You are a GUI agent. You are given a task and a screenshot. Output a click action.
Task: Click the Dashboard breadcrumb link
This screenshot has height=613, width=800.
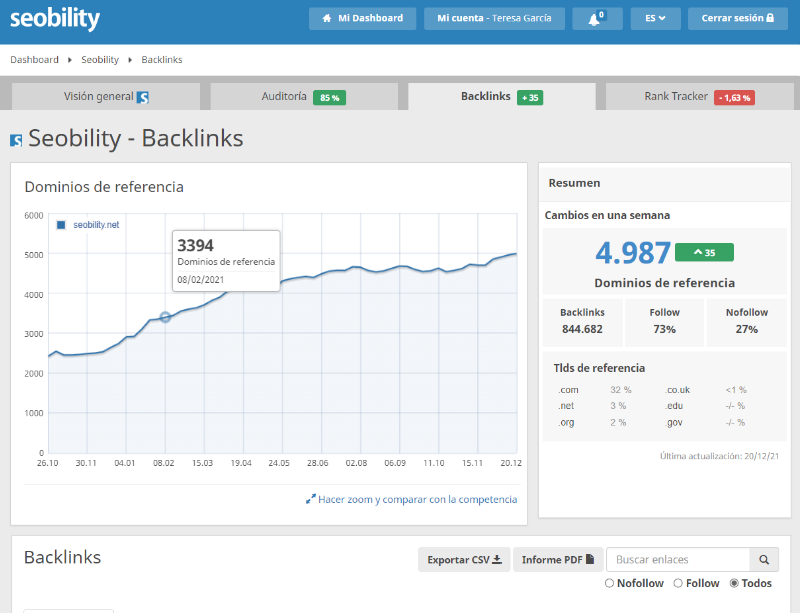pyautogui.click(x=35, y=60)
